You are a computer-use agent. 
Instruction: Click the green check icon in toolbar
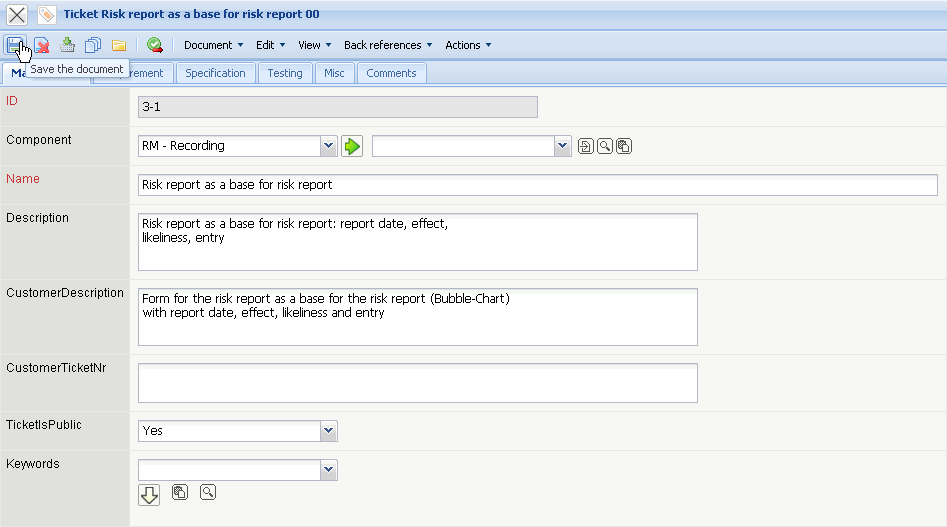pyautogui.click(x=154, y=45)
